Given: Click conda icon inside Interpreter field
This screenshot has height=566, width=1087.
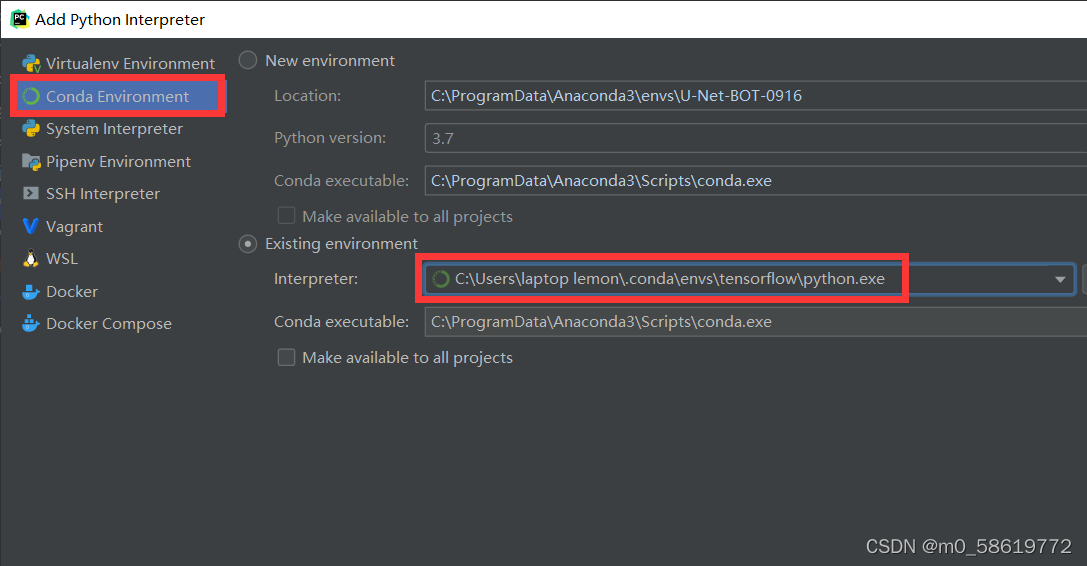Looking at the screenshot, I should point(441,280).
